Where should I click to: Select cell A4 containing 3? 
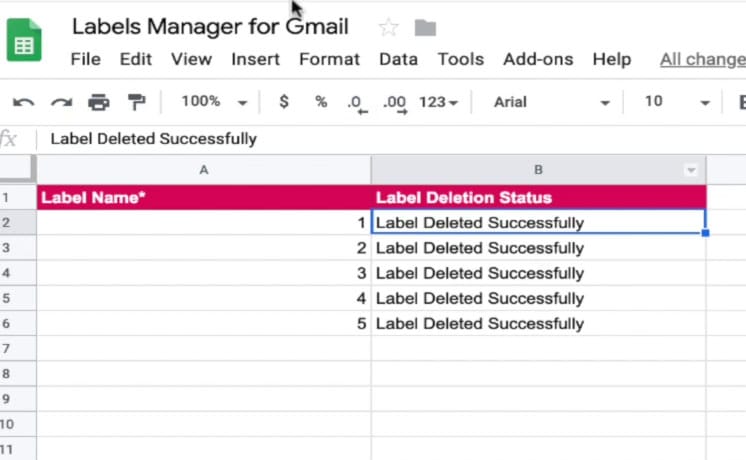[204, 273]
